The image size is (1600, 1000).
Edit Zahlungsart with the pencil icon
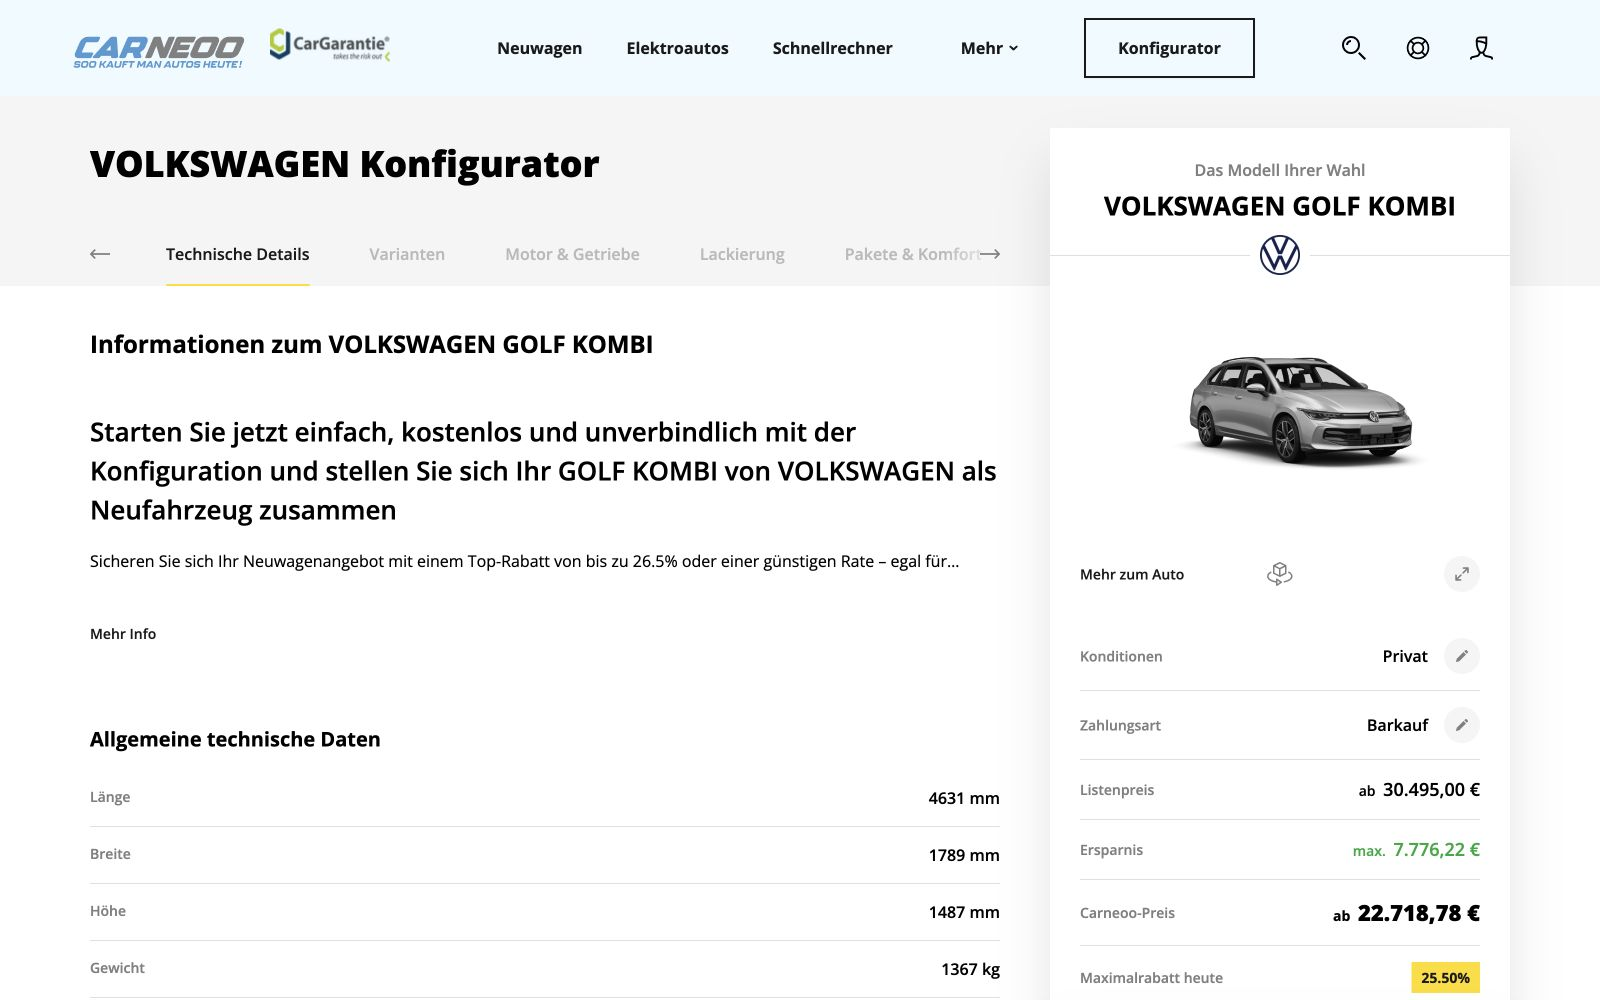(x=1461, y=725)
